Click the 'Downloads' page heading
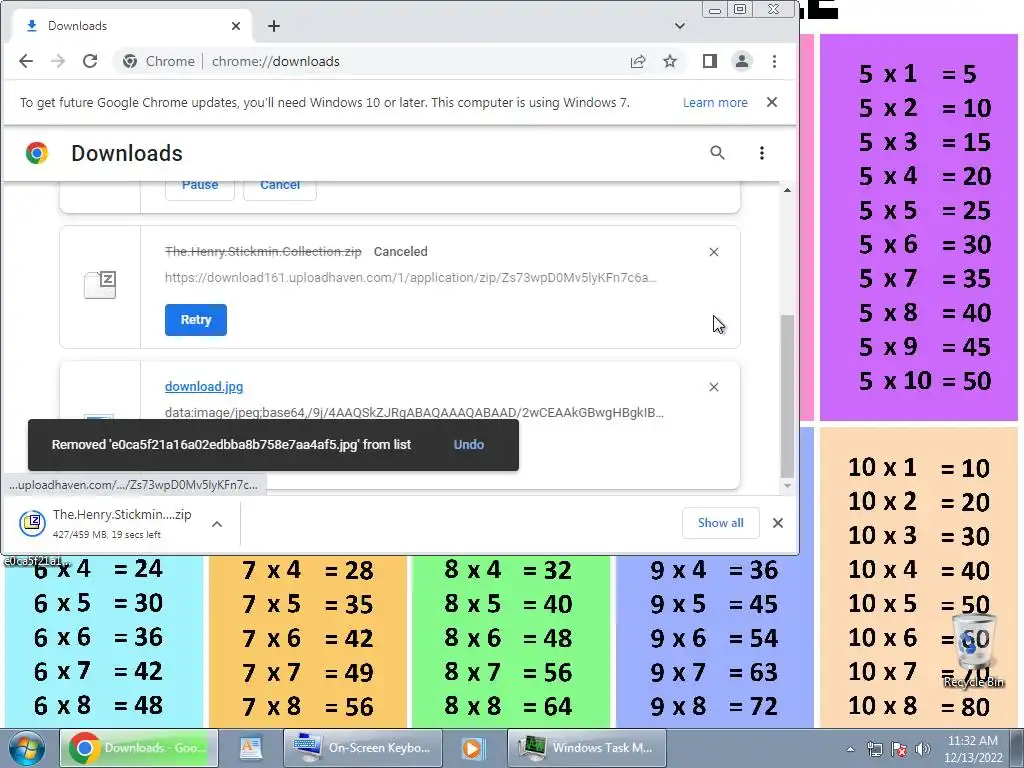Image resolution: width=1024 pixels, height=768 pixels. click(127, 153)
